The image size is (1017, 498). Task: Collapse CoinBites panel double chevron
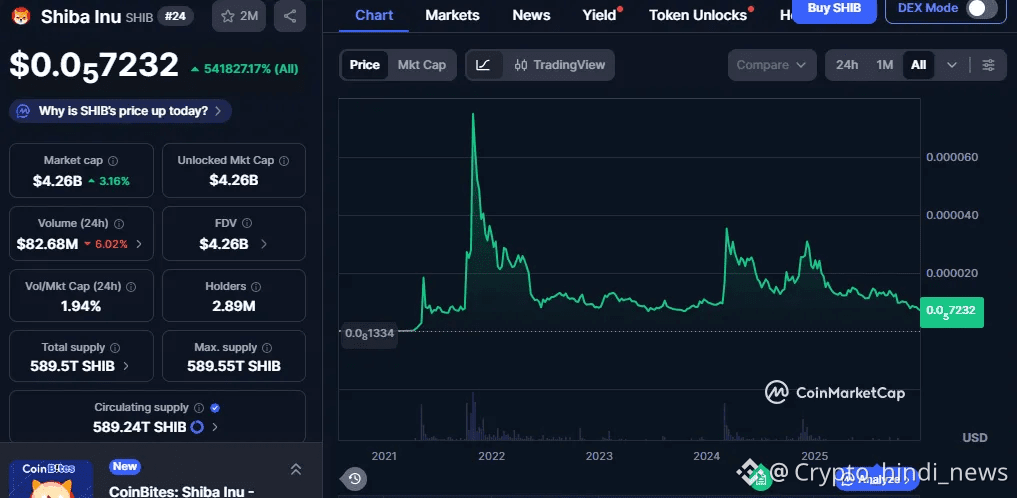point(295,468)
